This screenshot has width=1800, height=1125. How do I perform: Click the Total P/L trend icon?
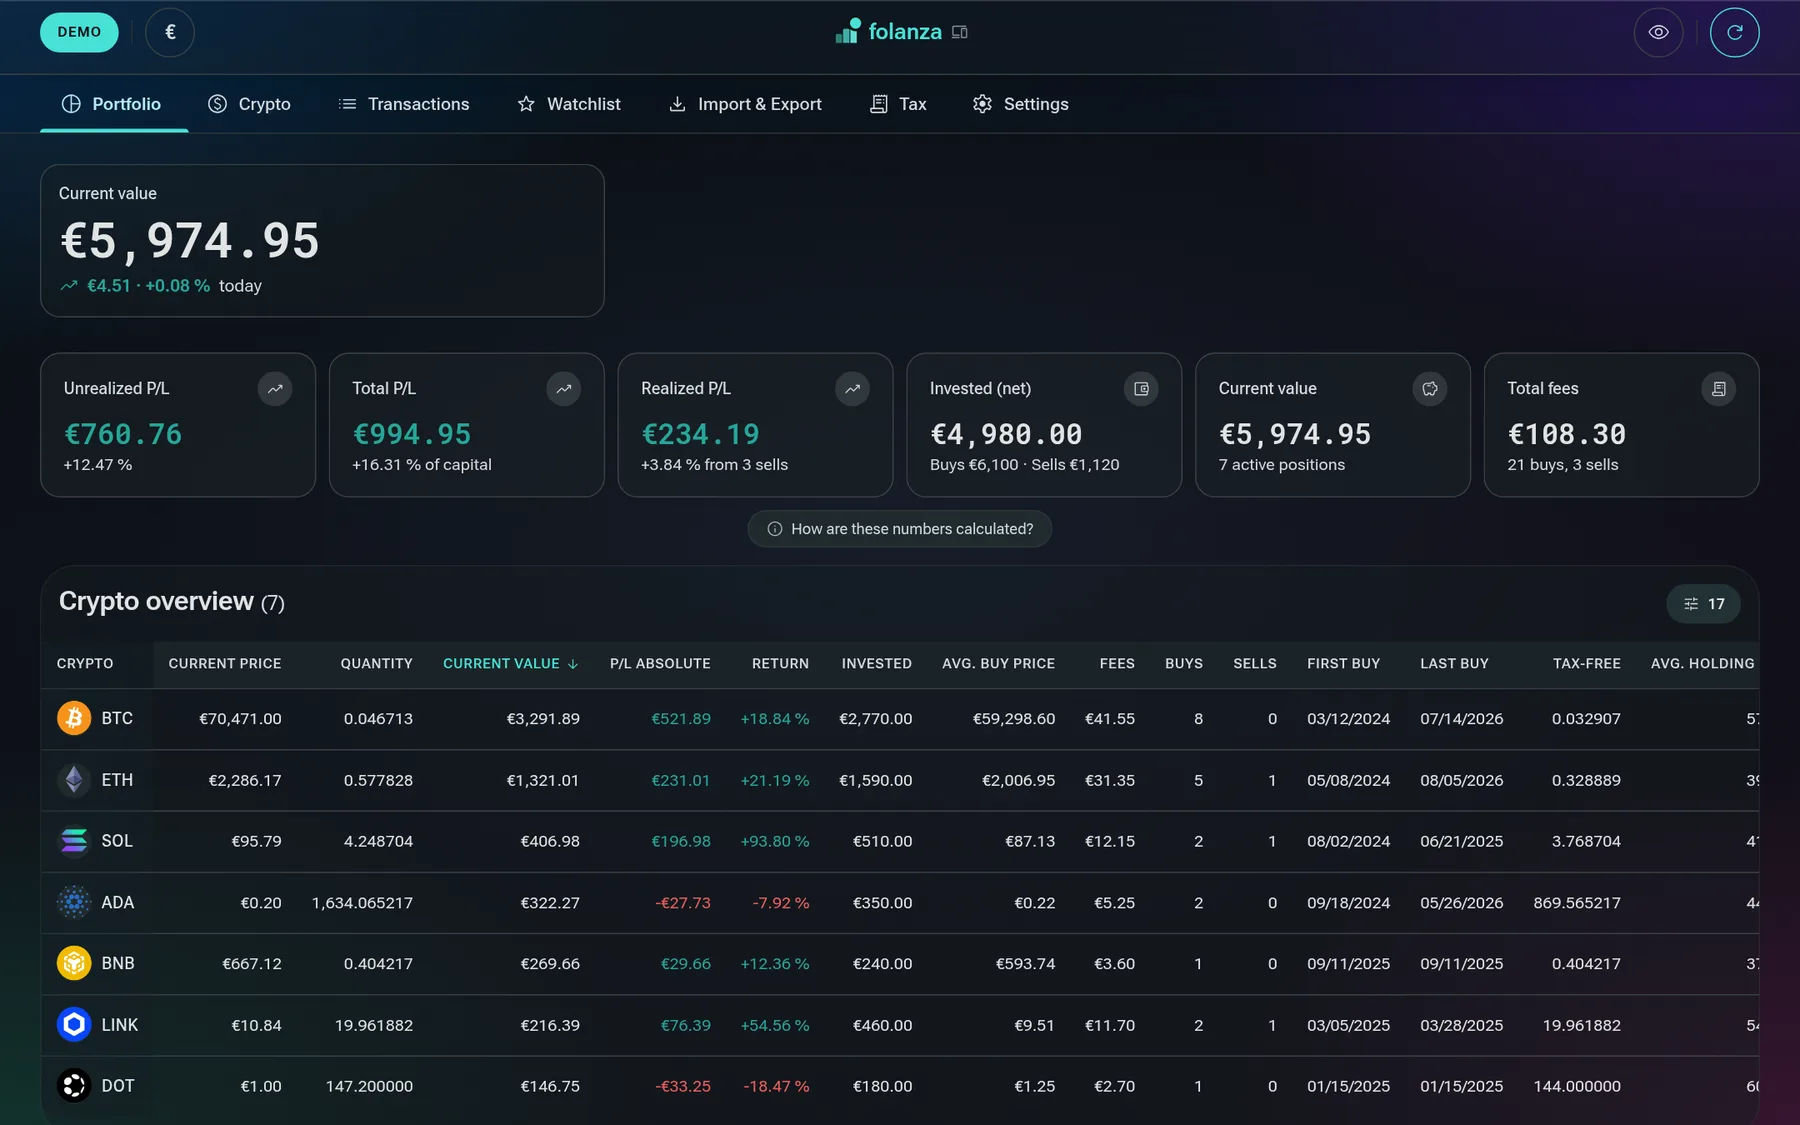tap(564, 389)
